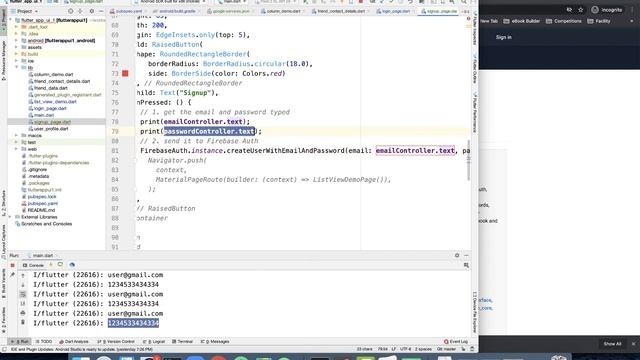Click collapse all icon in Project panel
The width and height of the screenshot is (640, 360).
click(80, 11)
